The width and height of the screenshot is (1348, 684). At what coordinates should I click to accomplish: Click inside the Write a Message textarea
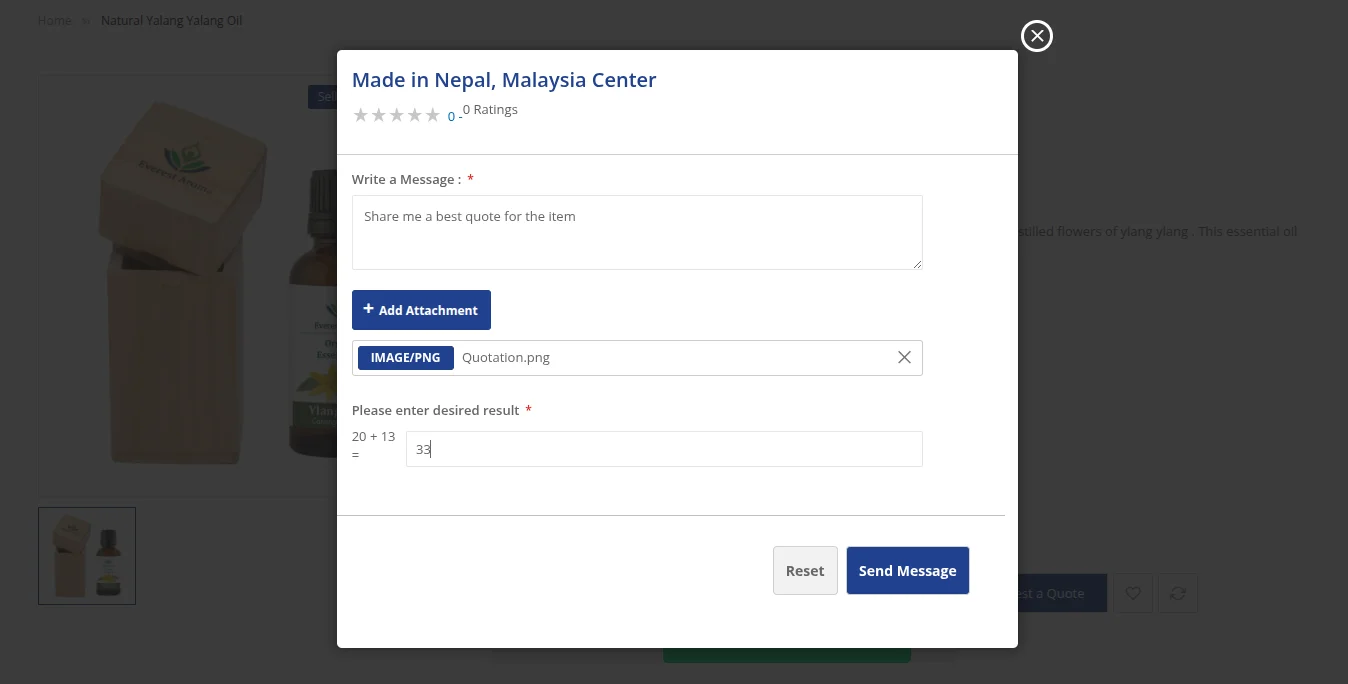637,232
